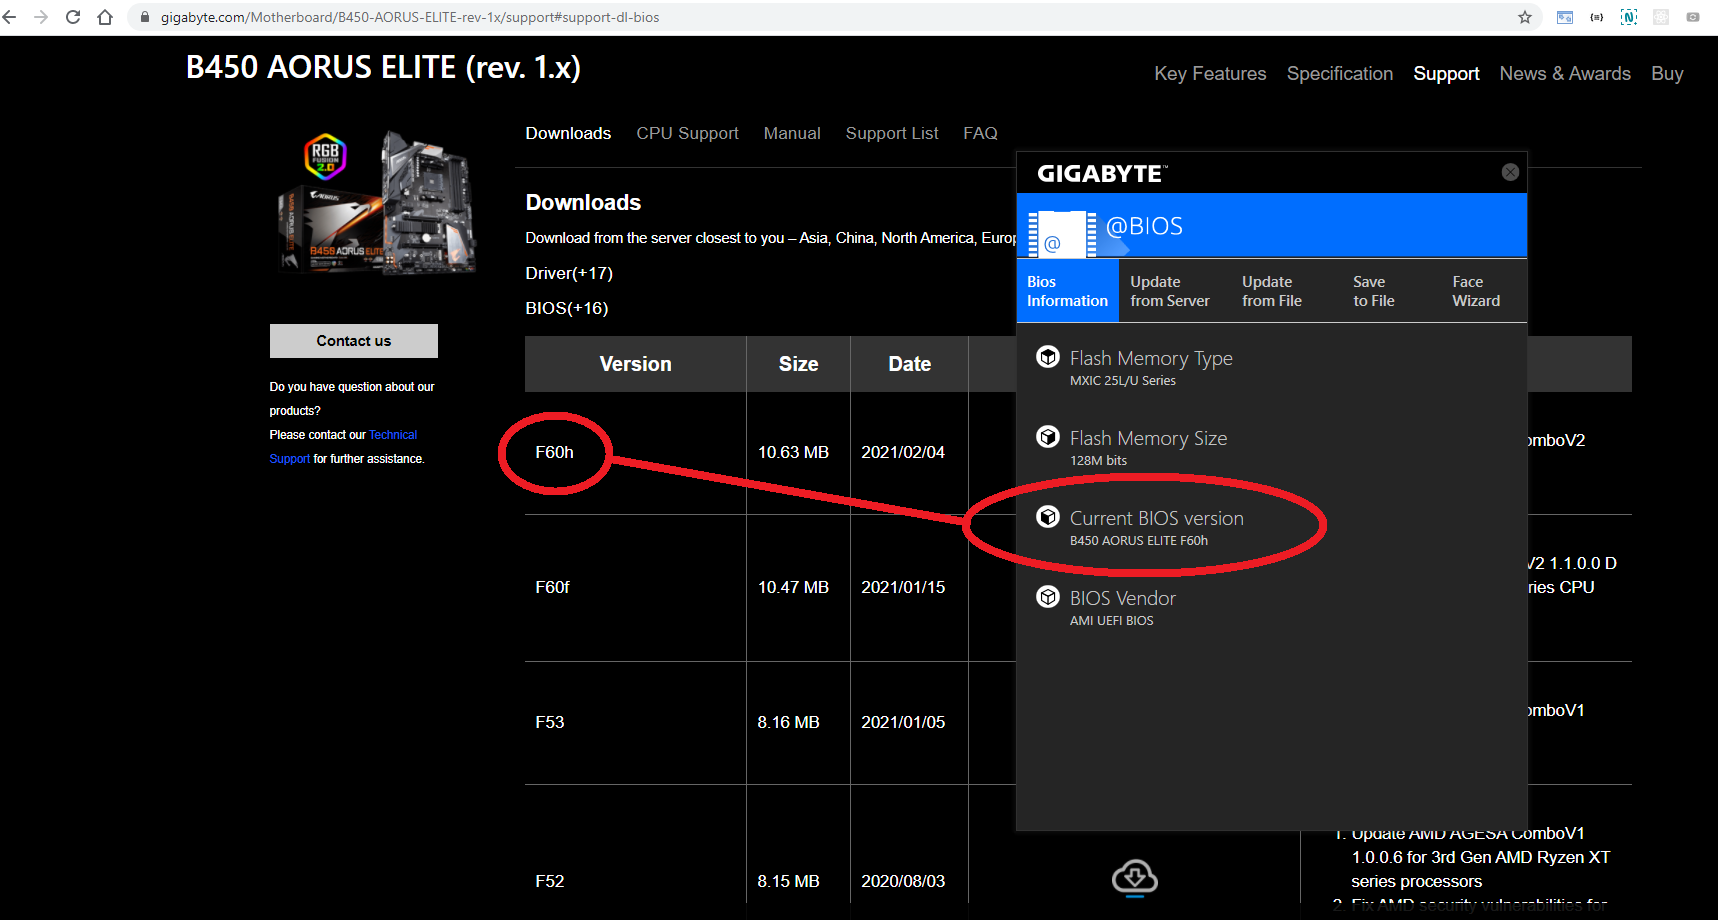Click the 128M bits value

1098,460
